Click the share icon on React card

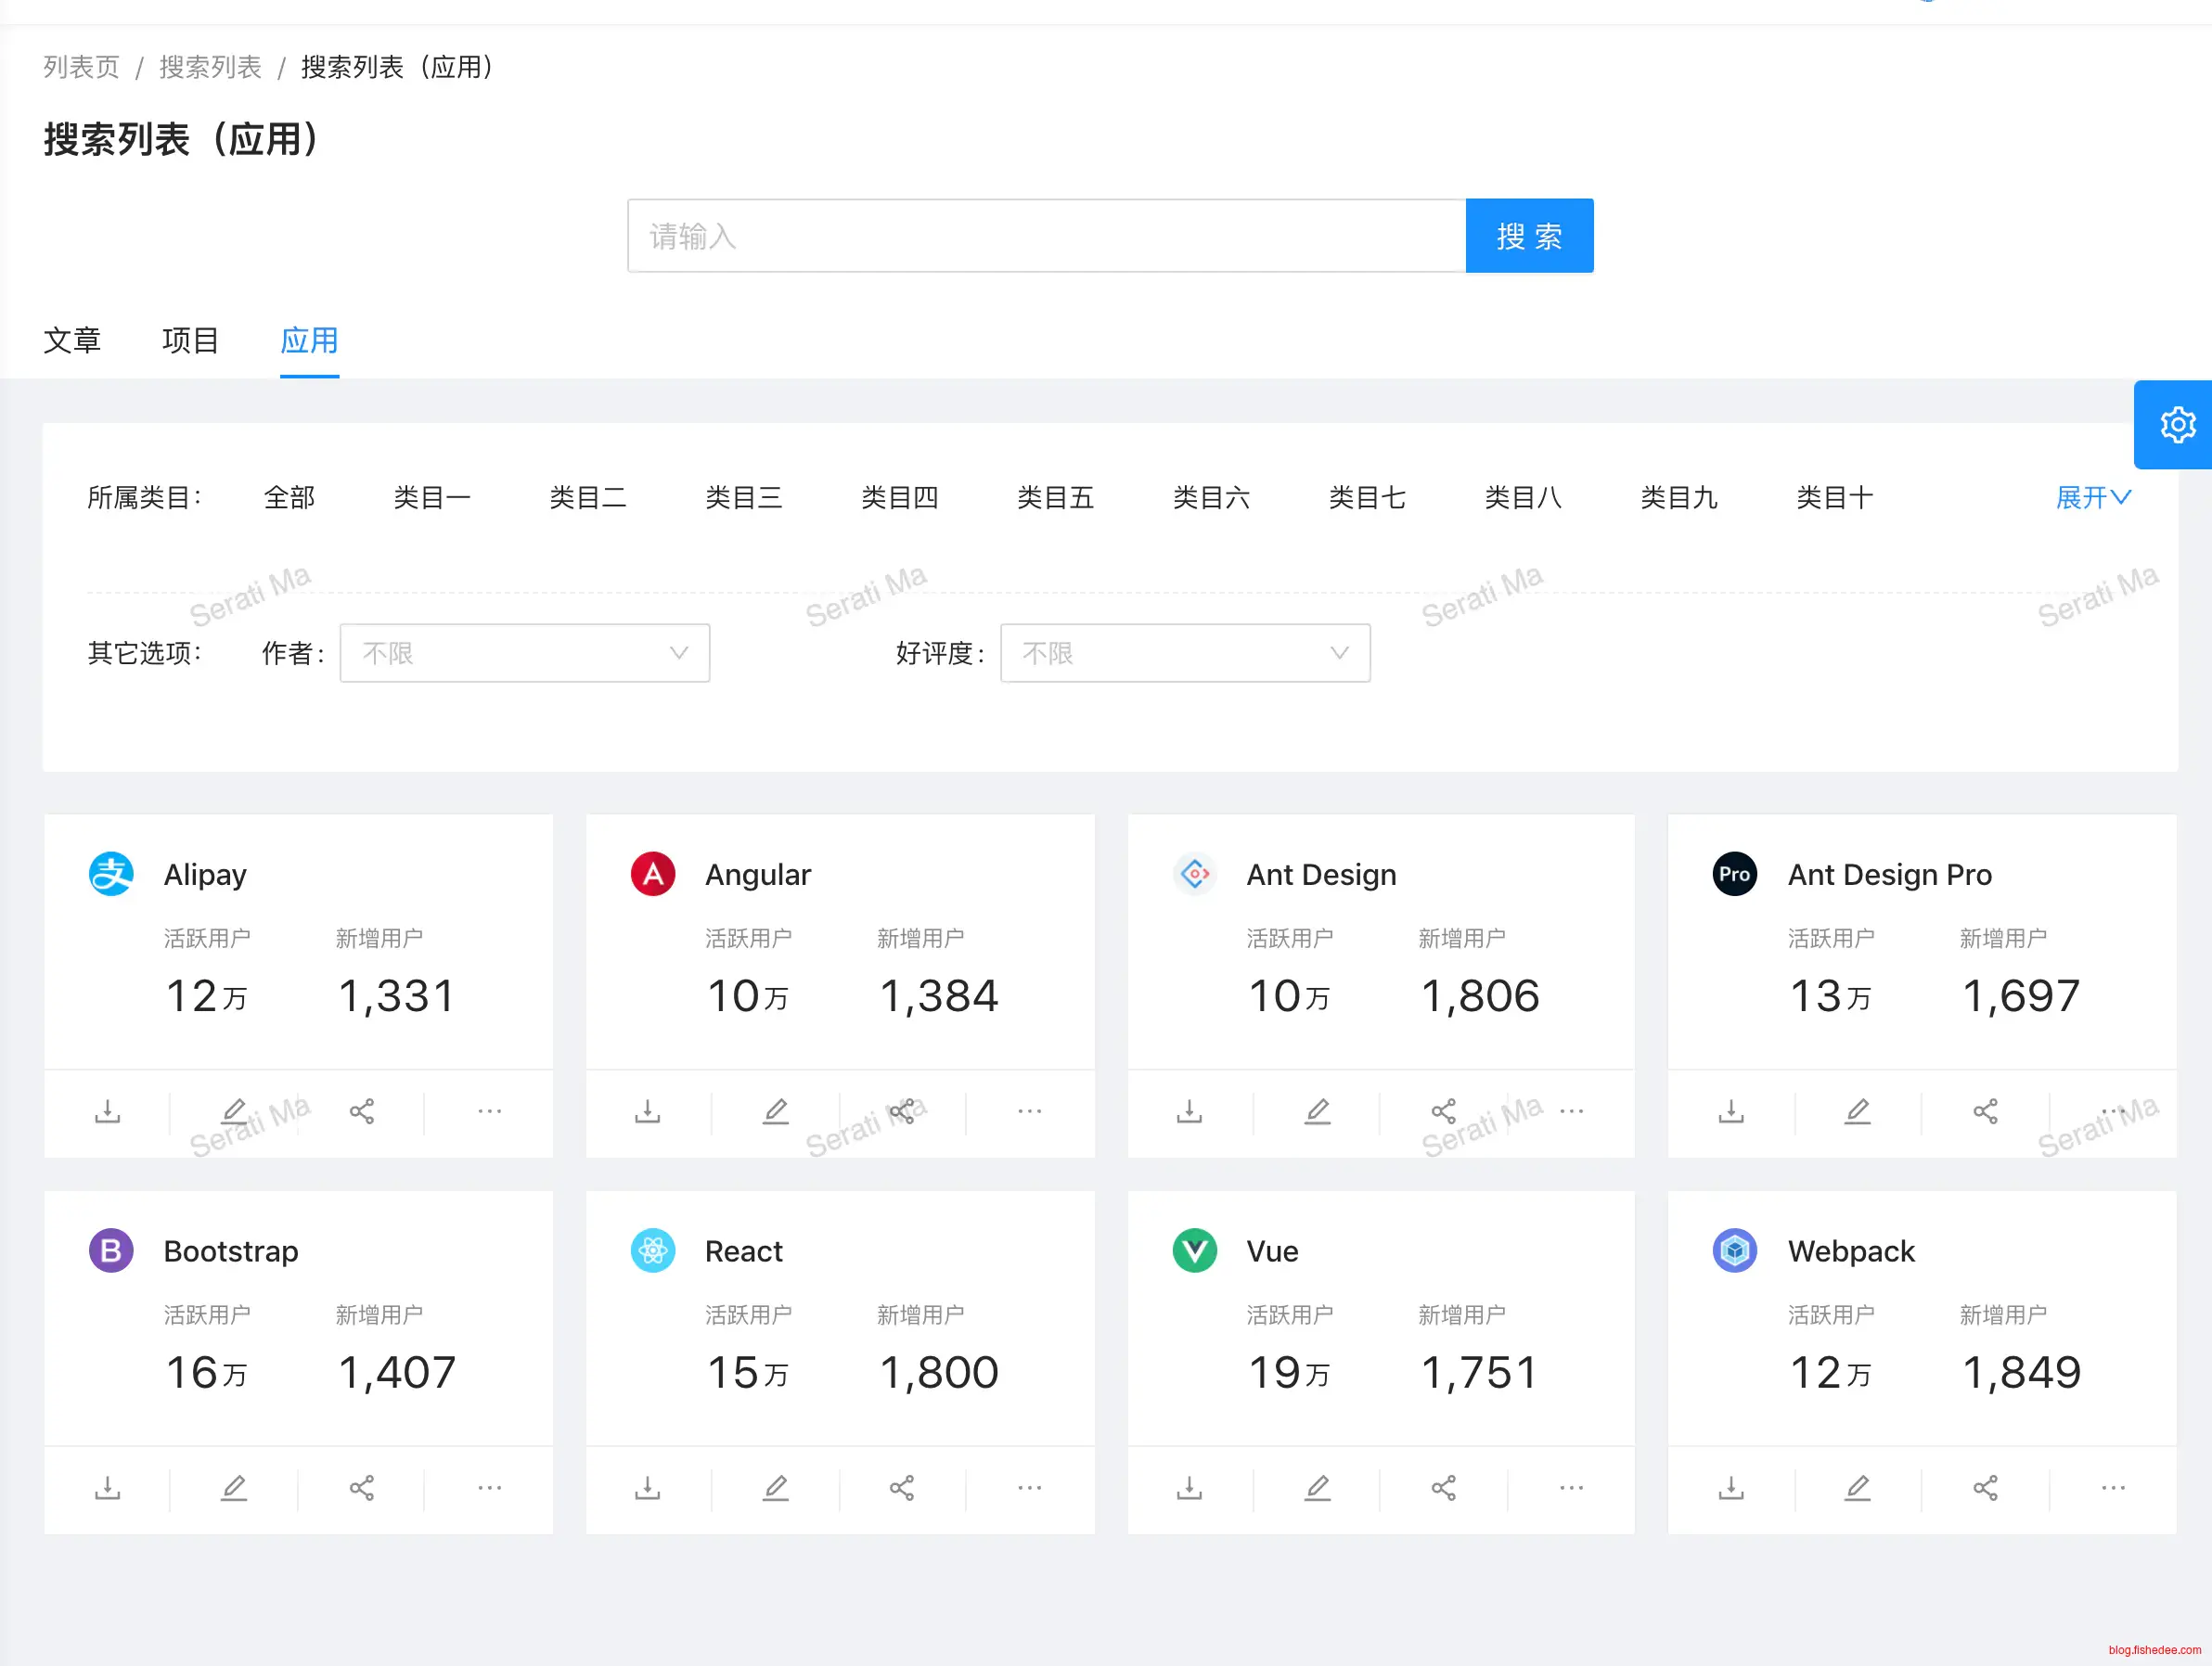901,1488
